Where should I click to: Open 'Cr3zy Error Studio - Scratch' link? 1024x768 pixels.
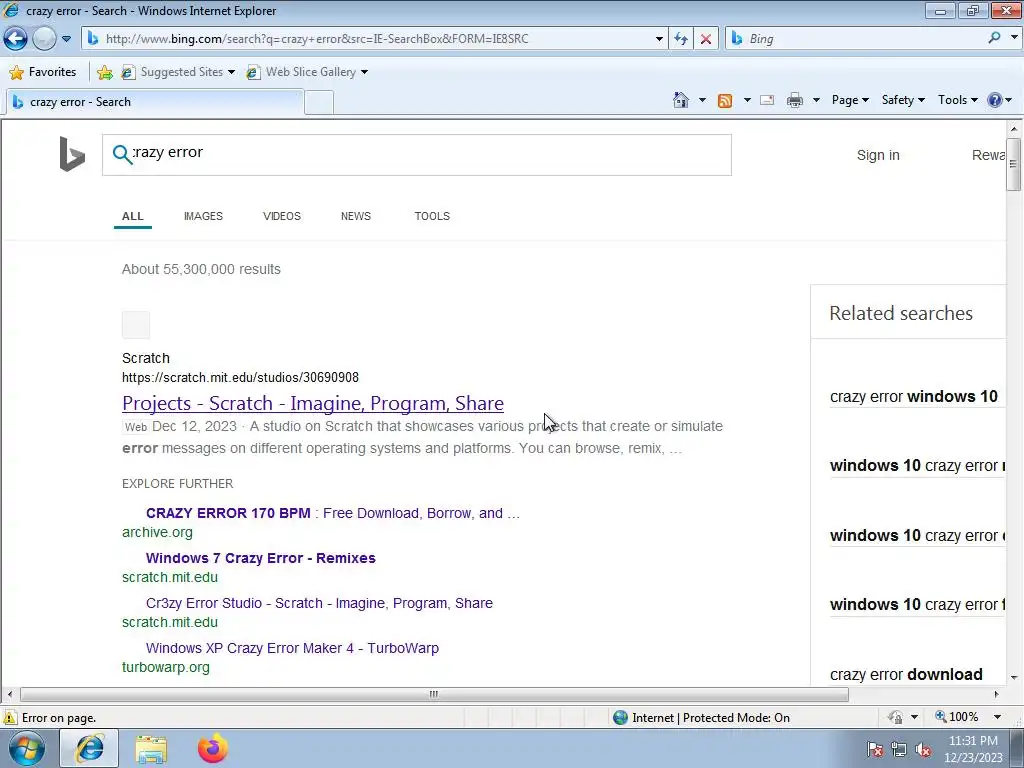[x=319, y=603]
